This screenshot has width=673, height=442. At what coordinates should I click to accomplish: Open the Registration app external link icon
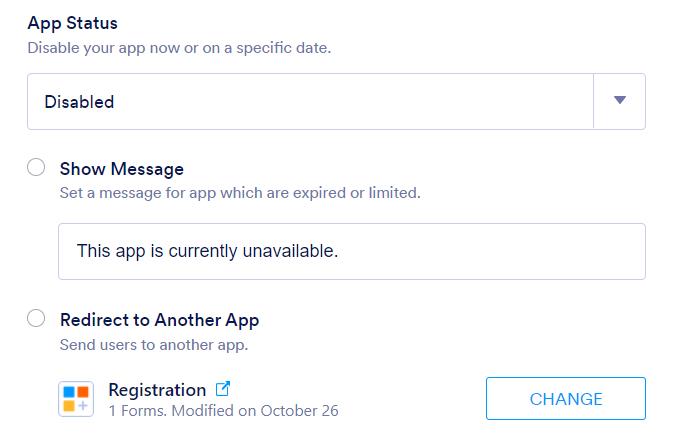point(223,389)
